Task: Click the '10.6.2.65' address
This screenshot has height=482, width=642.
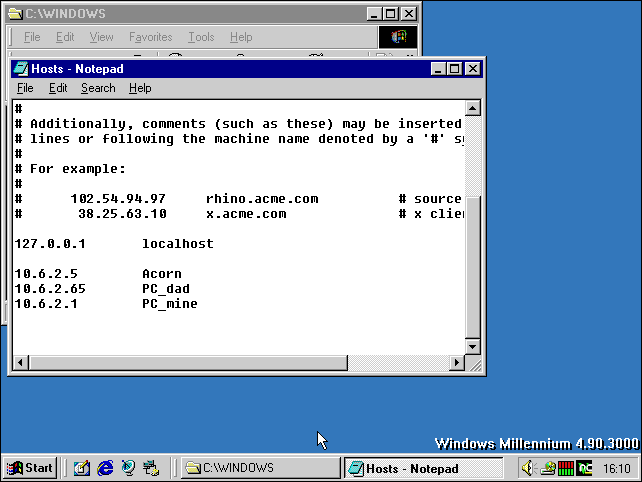Action: [50, 289]
